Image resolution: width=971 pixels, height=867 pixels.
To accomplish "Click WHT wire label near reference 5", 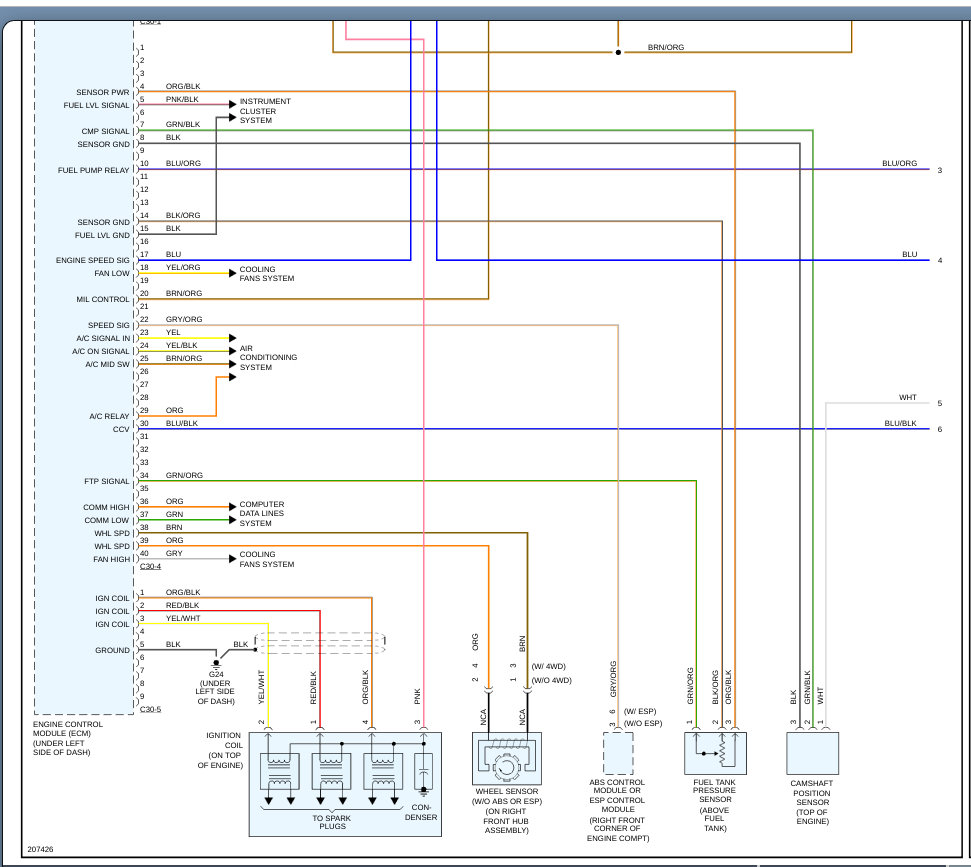I will pos(908,398).
